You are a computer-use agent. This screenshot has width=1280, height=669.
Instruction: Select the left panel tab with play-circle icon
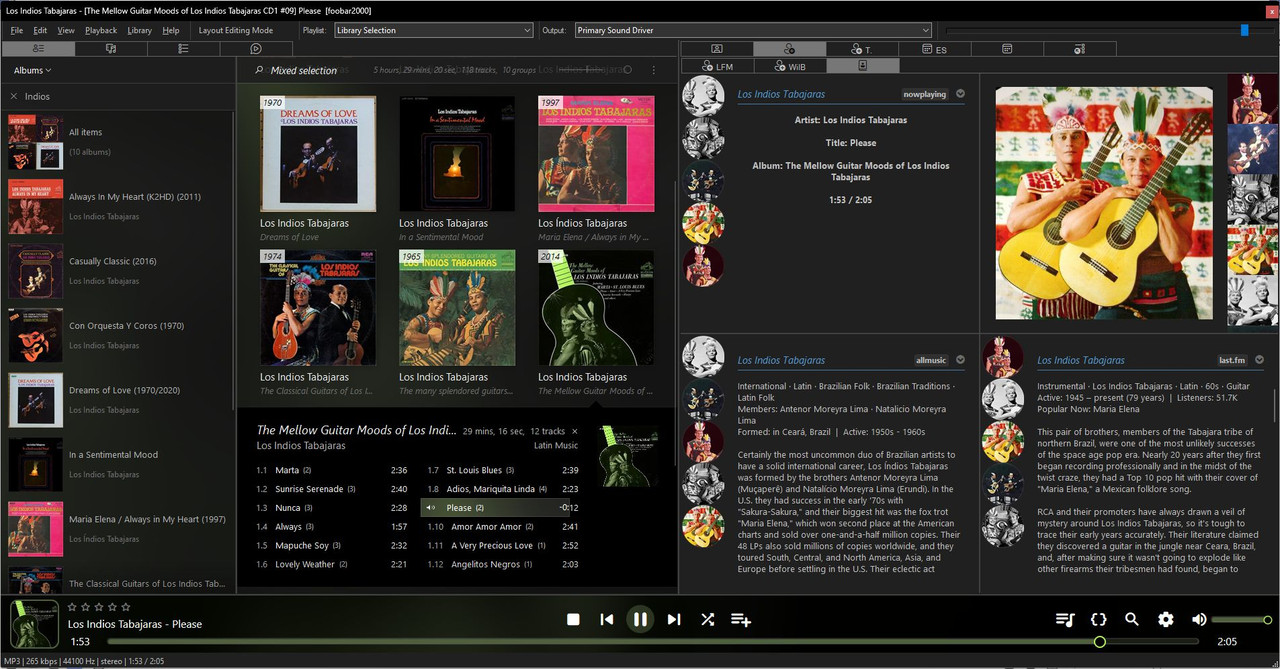pos(256,48)
